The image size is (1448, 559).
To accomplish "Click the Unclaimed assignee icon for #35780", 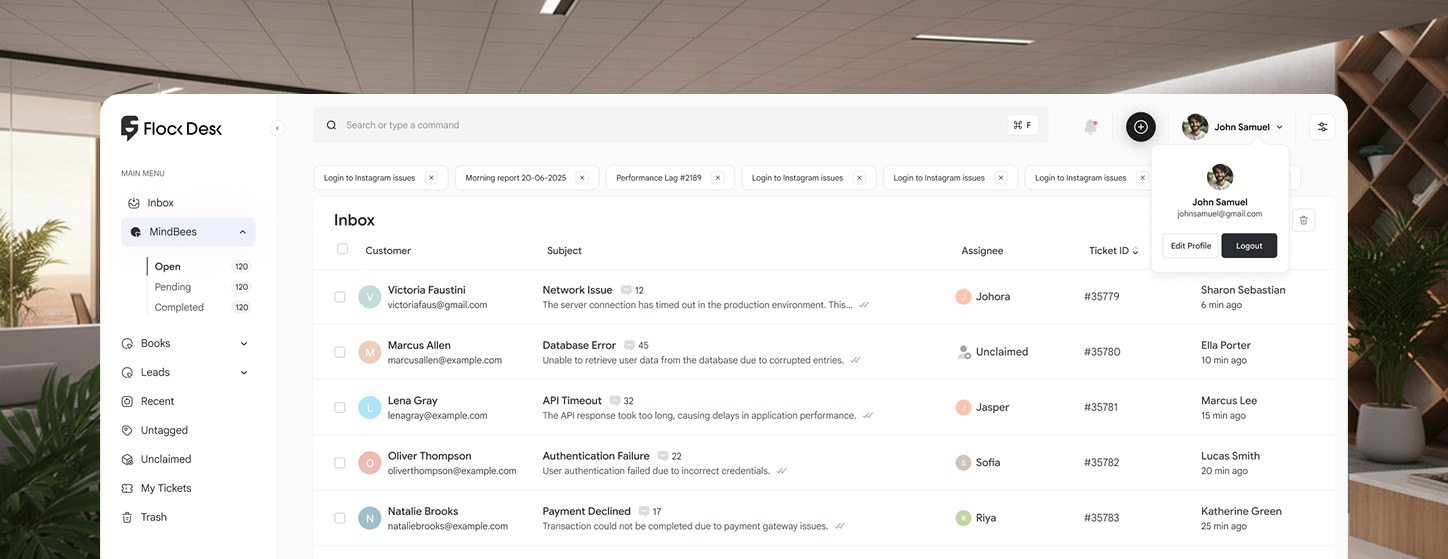I will pyautogui.click(x=964, y=352).
